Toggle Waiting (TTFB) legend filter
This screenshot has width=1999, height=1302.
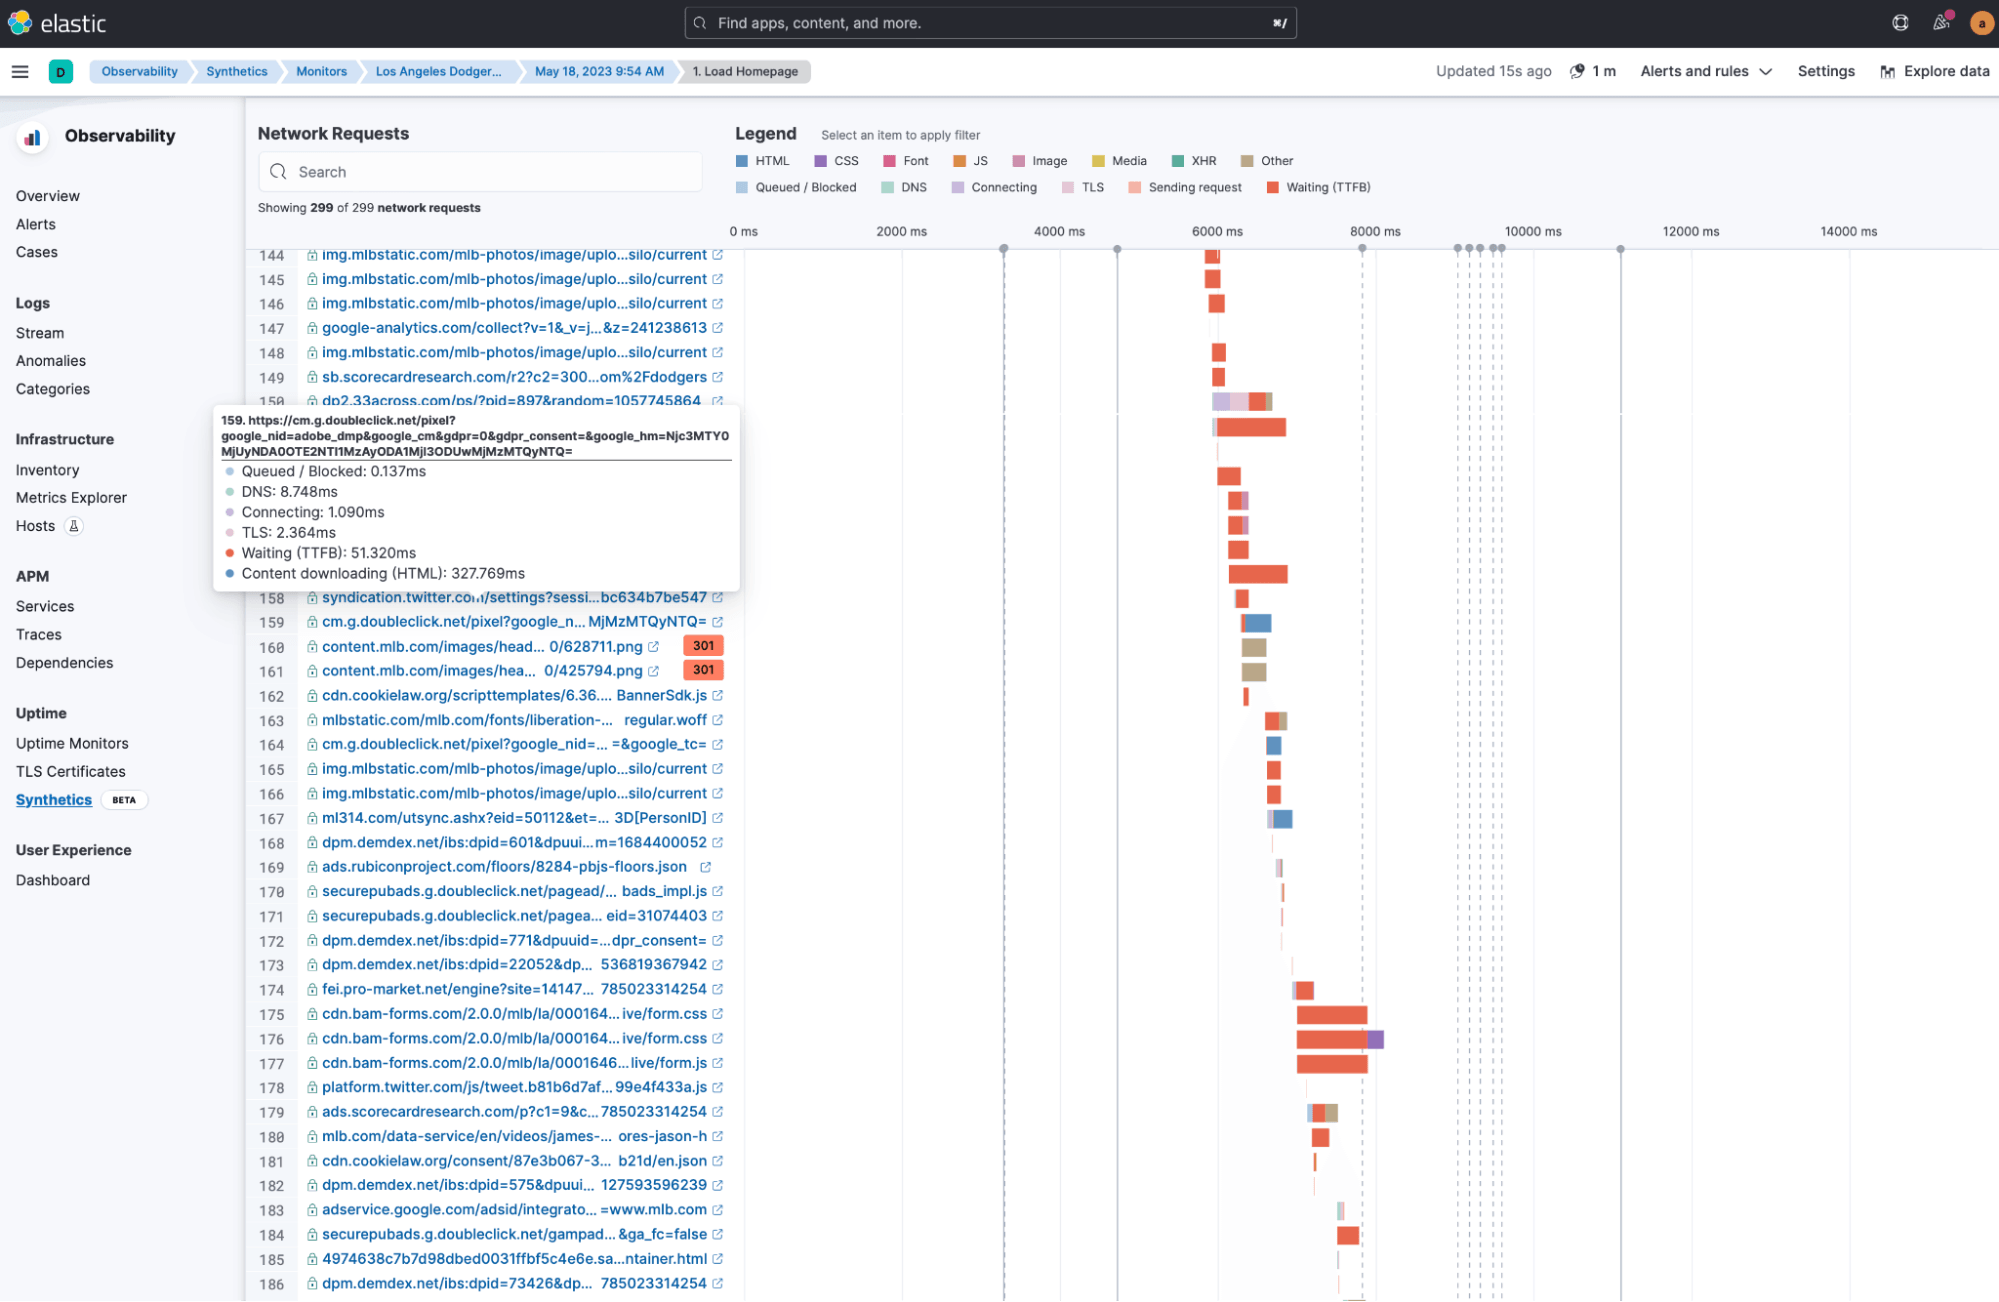1318,188
